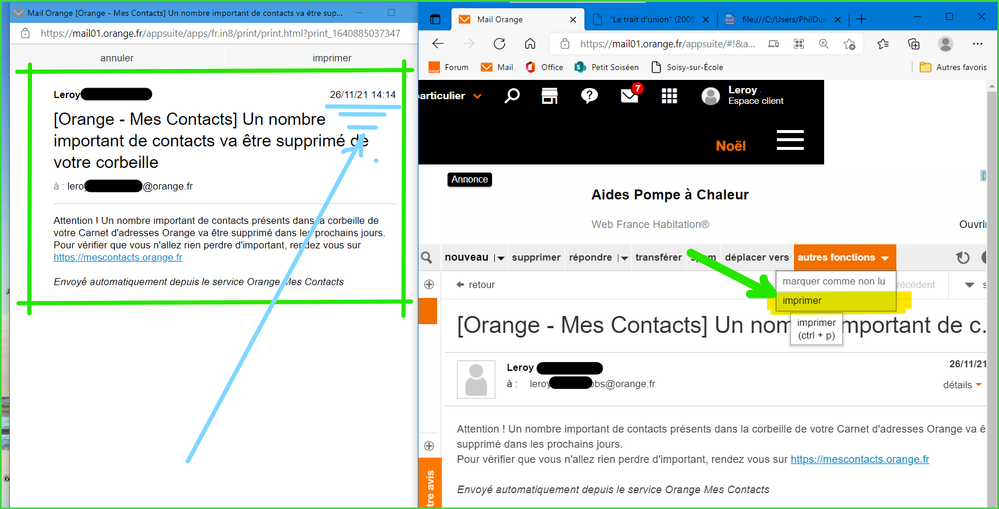
Task: Select imprimer from the dropdown menu
Action: pyautogui.click(x=802, y=300)
